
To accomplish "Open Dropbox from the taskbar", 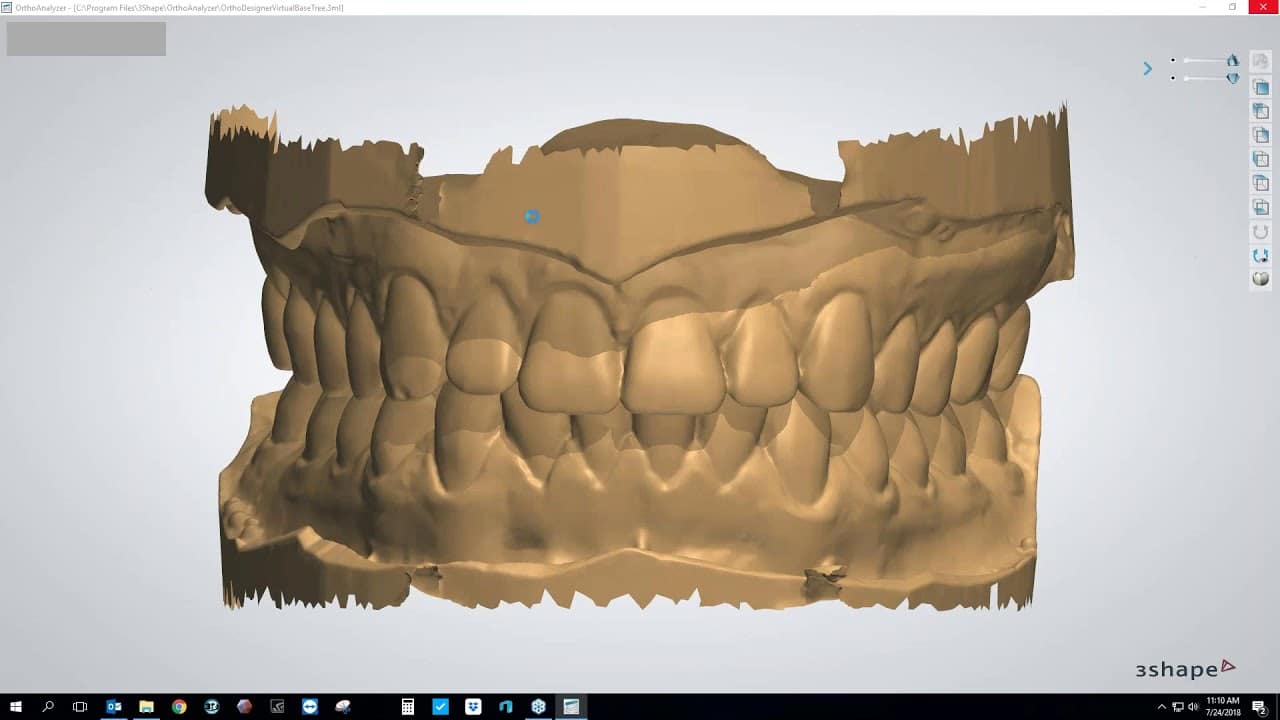I will tap(473, 707).
